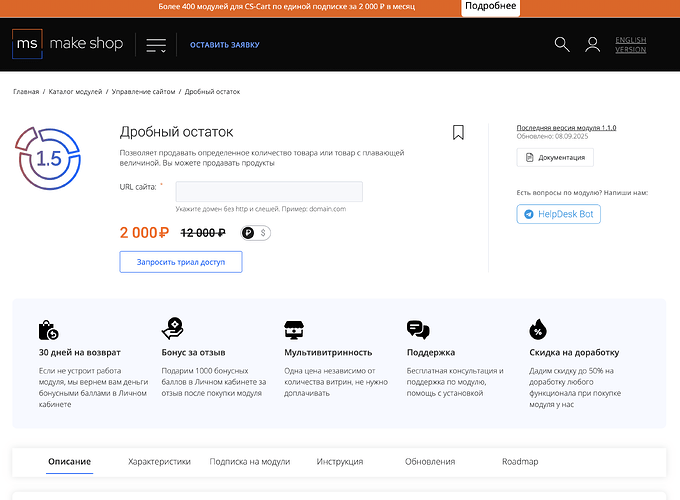Click Запросить триал доступ button
680x500 pixels.
tap(181, 262)
